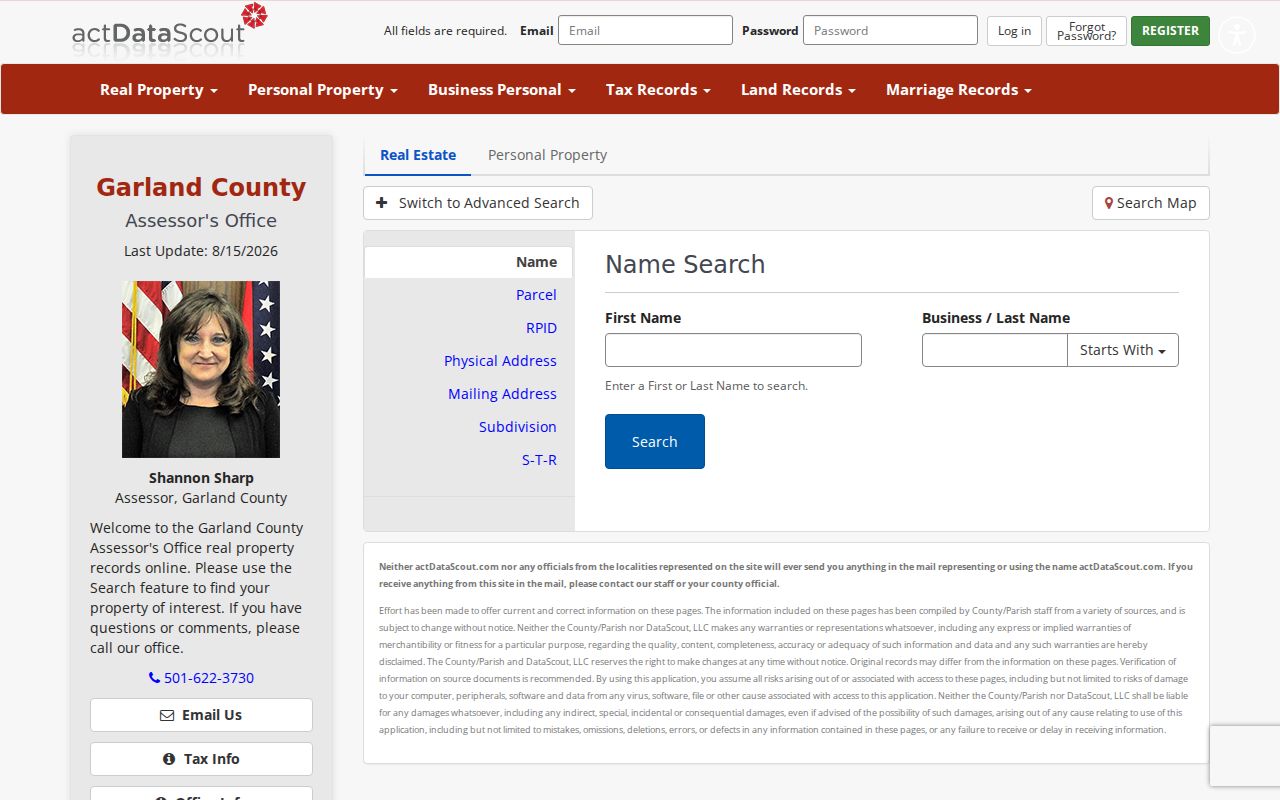Click the First Name input field
Image resolution: width=1280 pixels, height=800 pixels.
[733, 350]
